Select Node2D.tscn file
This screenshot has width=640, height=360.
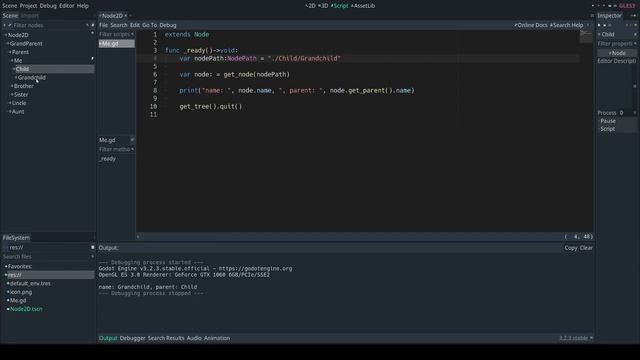(x=26, y=309)
